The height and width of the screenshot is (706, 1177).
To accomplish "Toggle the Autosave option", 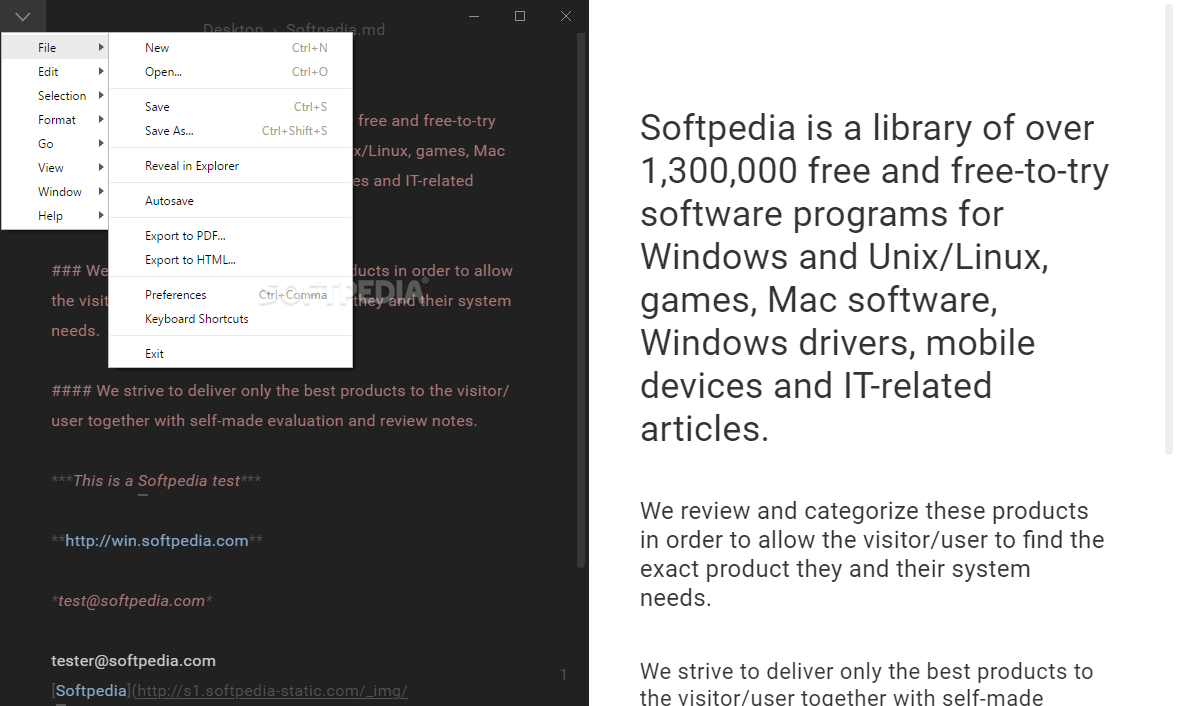I will pyautogui.click(x=230, y=201).
